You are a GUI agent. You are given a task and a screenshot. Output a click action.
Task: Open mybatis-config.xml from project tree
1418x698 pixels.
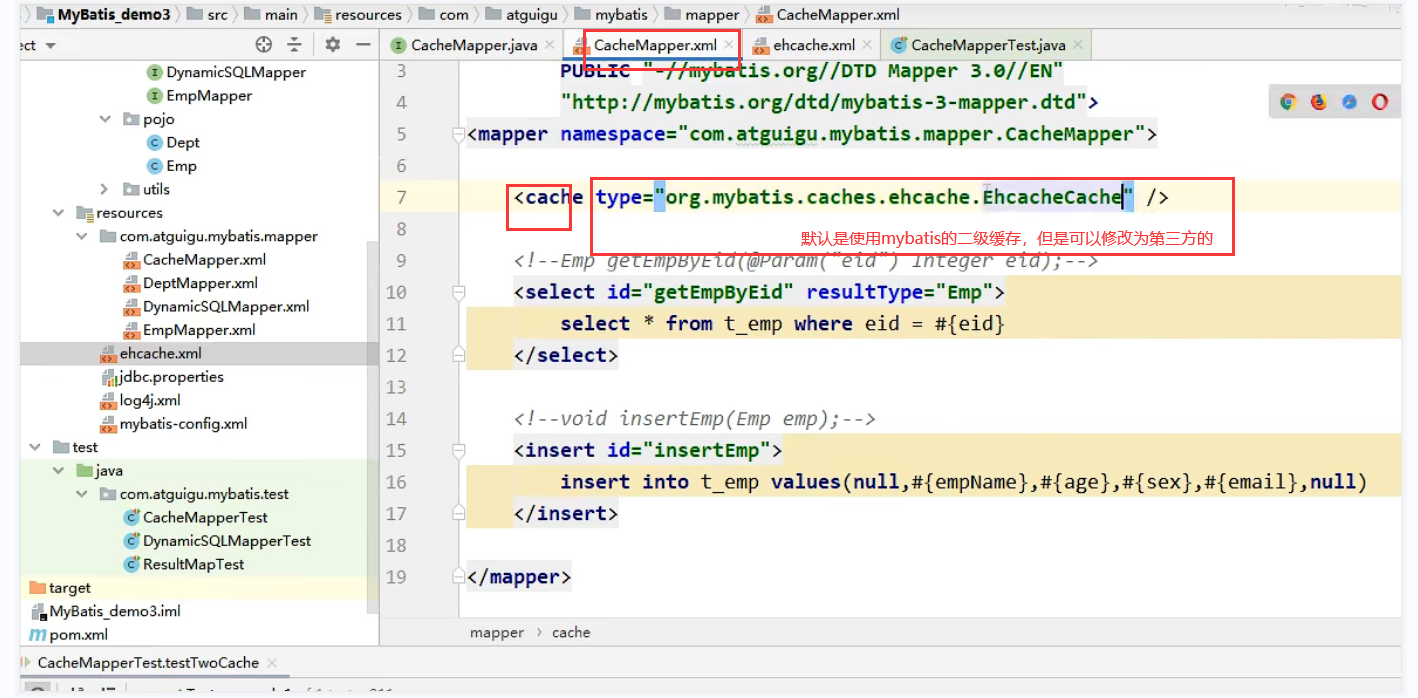(183, 424)
